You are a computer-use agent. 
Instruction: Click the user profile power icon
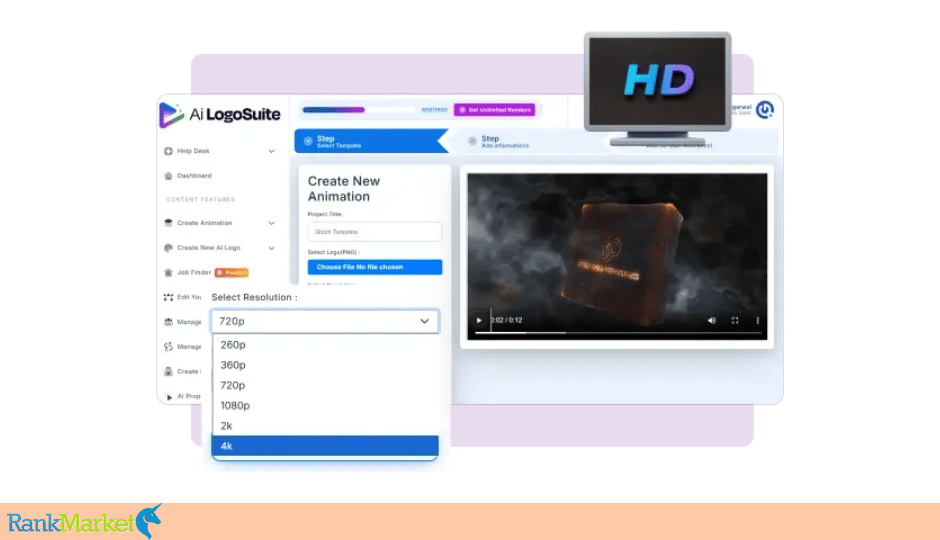764,110
